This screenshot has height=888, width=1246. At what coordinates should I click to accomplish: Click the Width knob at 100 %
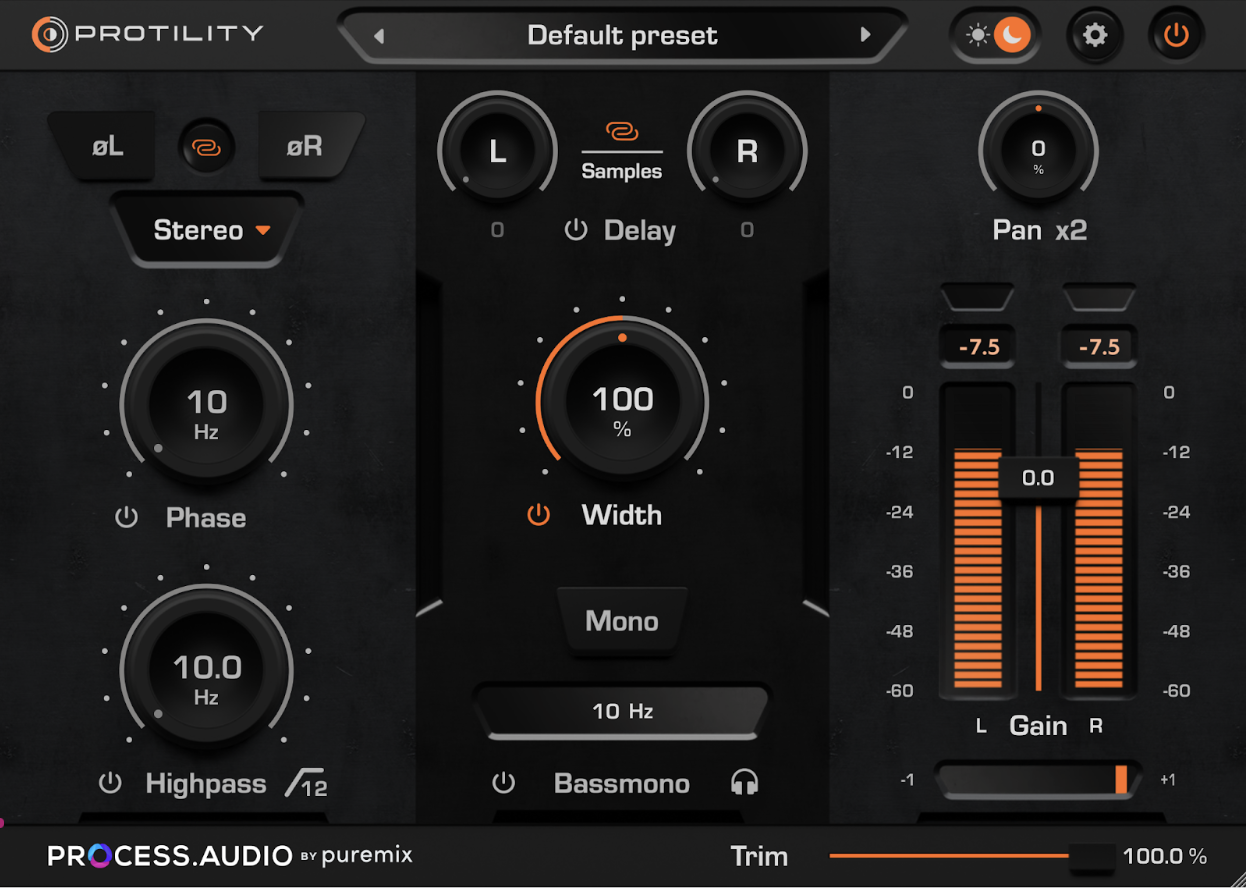pos(622,401)
